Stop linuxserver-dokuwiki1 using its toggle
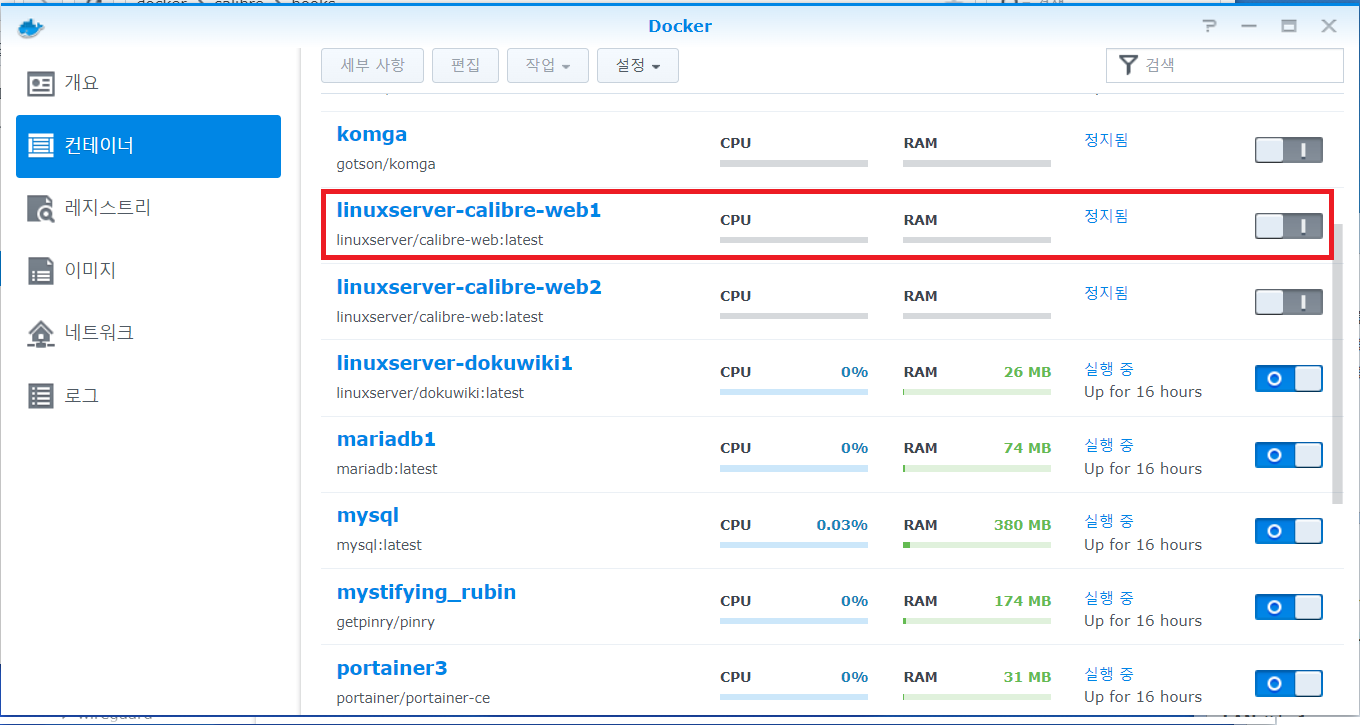 [x=1289, y=378]
